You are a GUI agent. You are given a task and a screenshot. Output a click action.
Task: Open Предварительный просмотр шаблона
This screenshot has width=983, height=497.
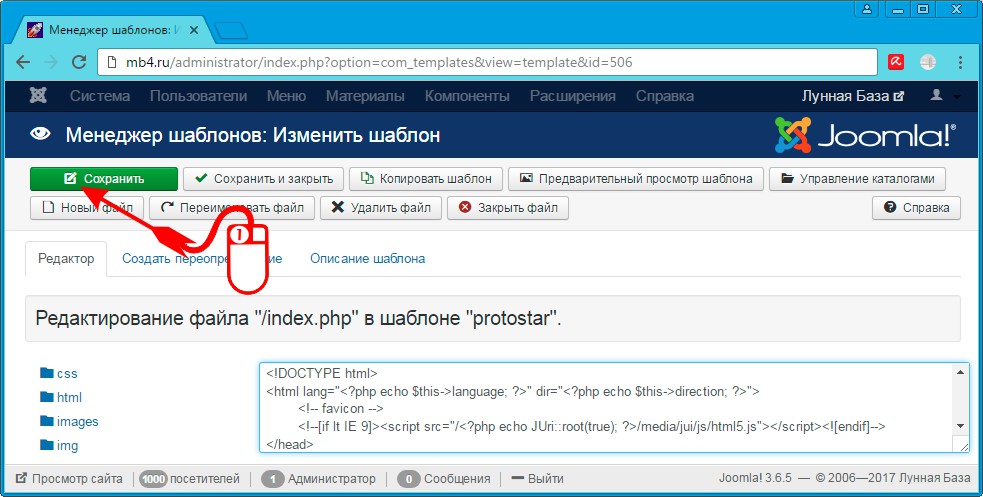click(x=636, y=179)
